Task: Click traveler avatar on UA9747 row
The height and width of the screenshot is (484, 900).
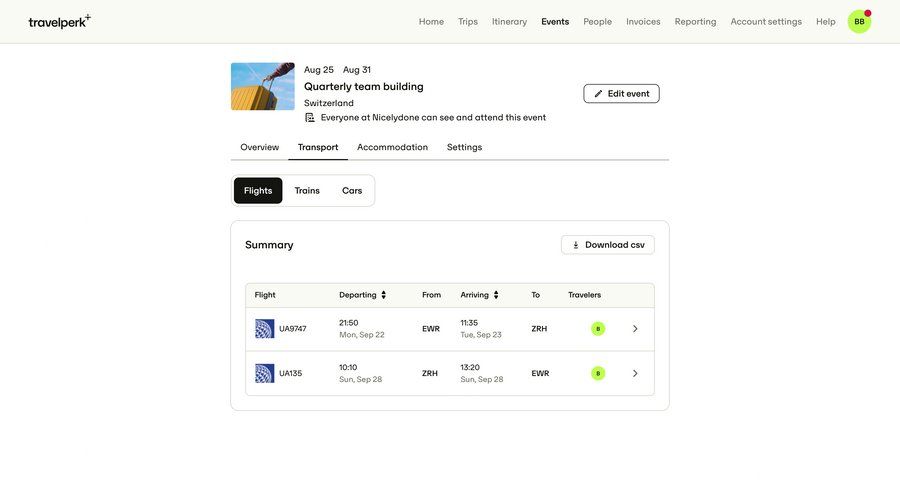Action: point(598,329)
